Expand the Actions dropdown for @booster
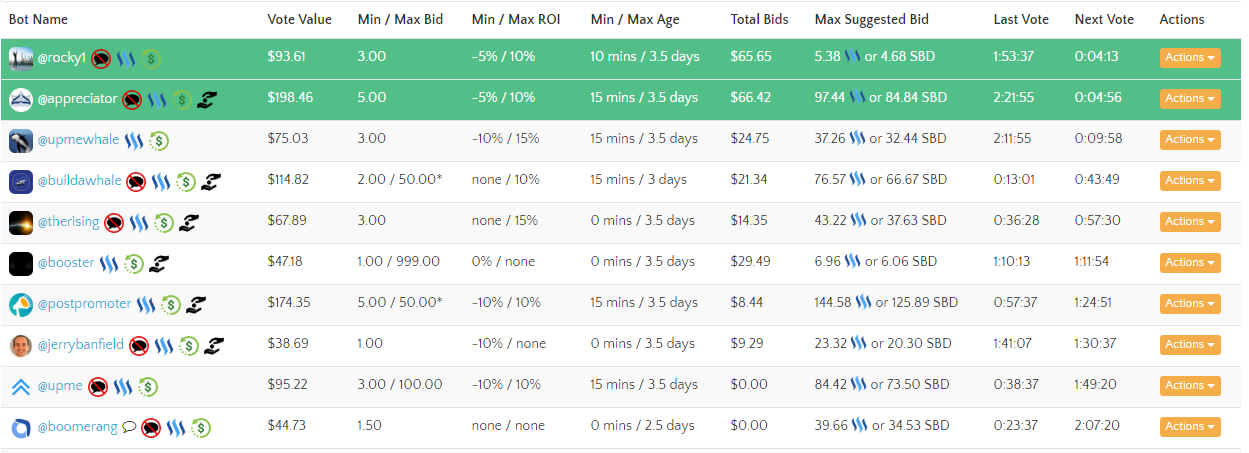The height and width of the screenshot is (453, 1249). [1189, 263]
